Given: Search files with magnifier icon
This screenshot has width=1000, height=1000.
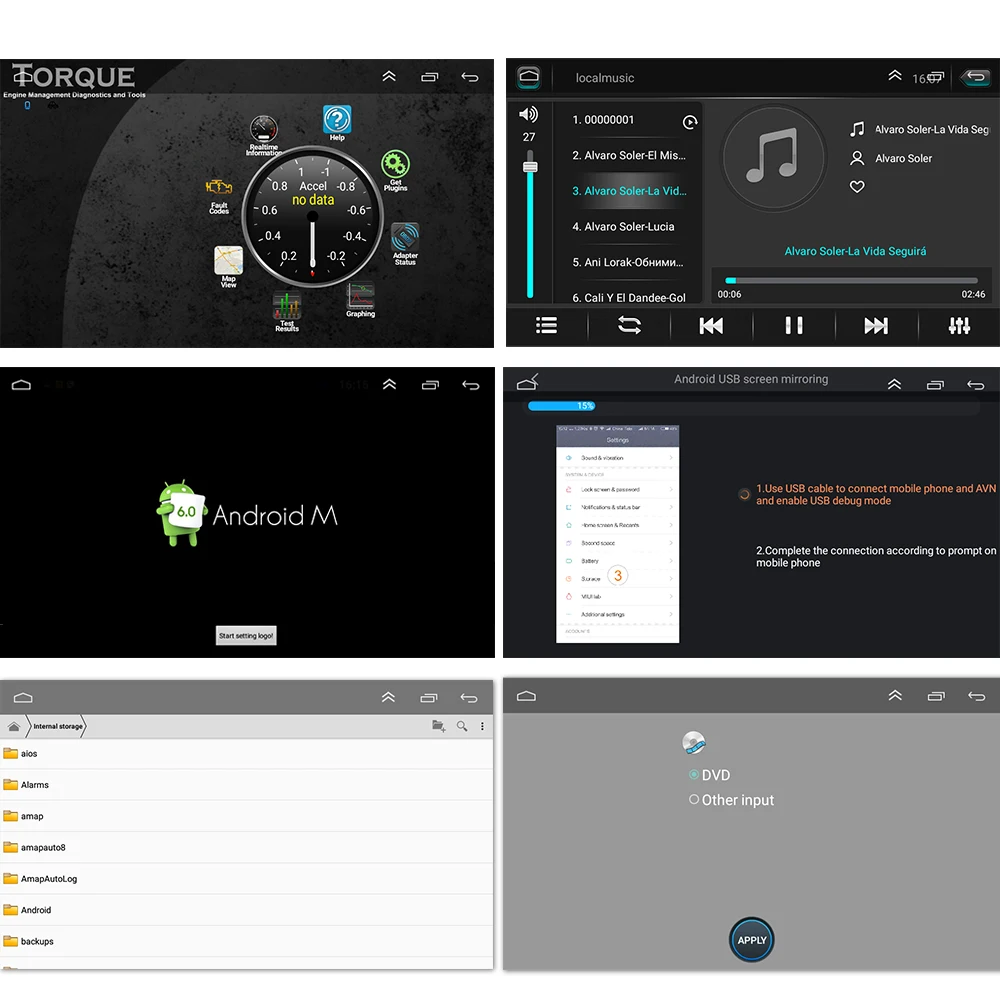Looking at the screenshot, I should click(x=462, y=726).
